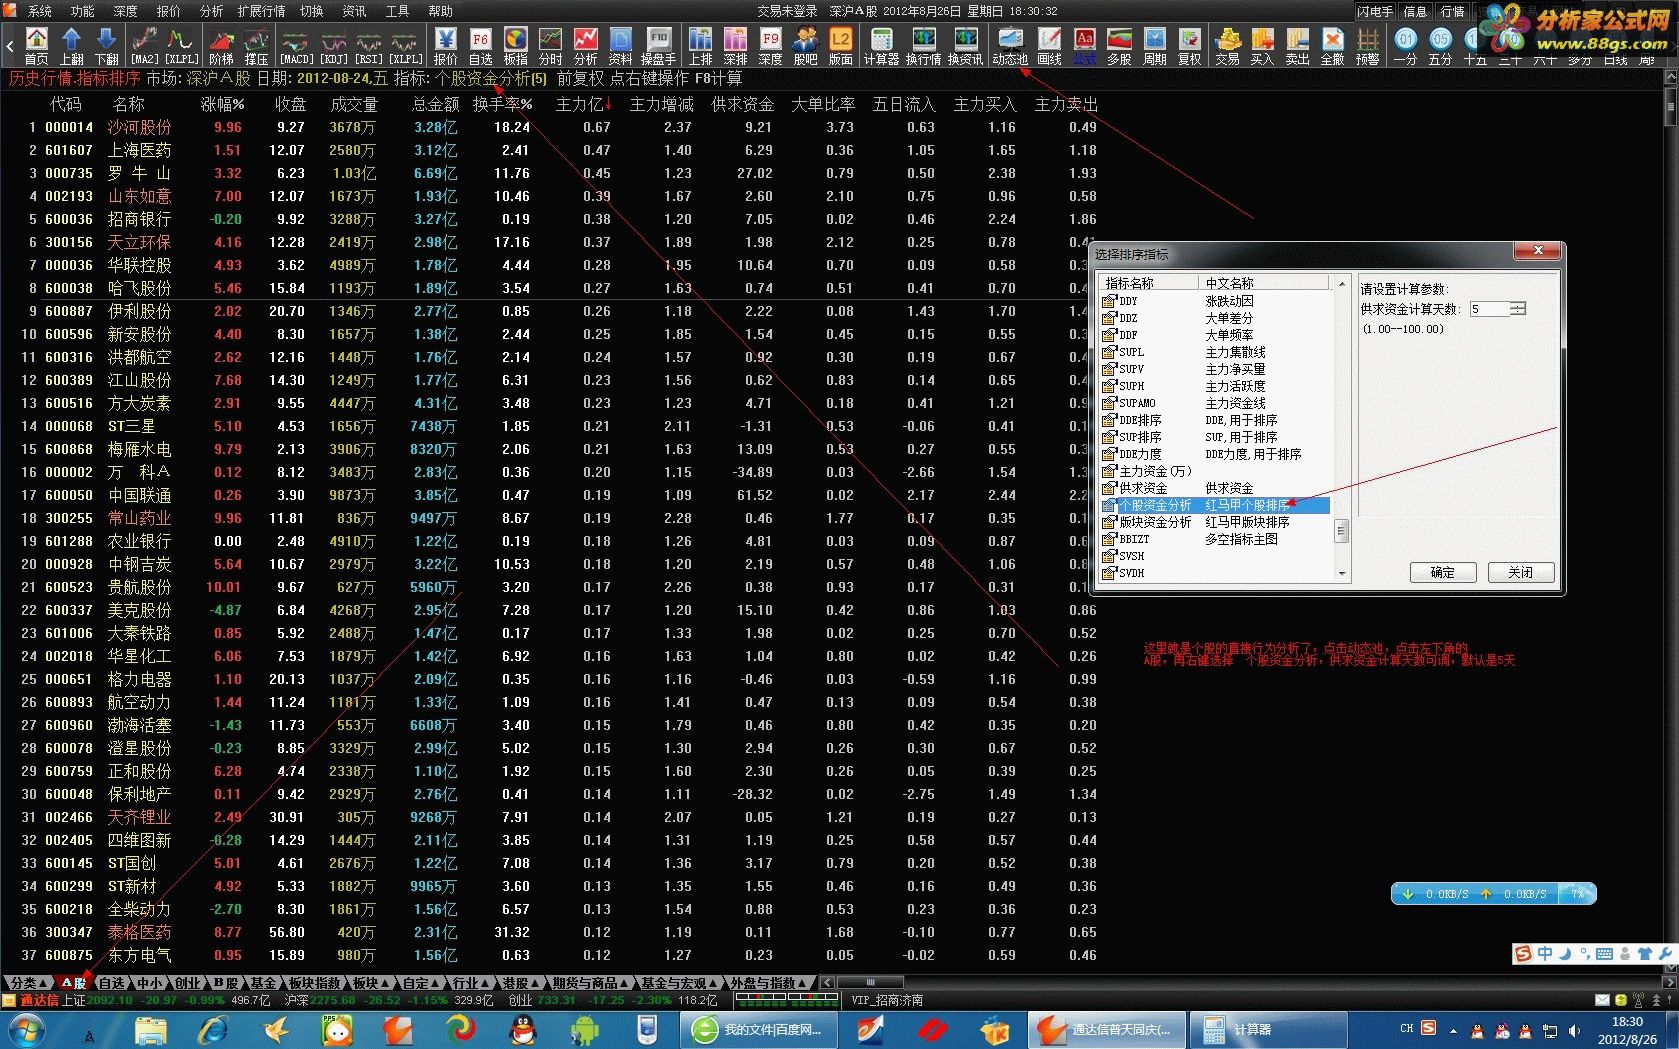Open the 分时 intraday chart icon
This screenshot has width=1679, height=1049.
tap(551, 46)
